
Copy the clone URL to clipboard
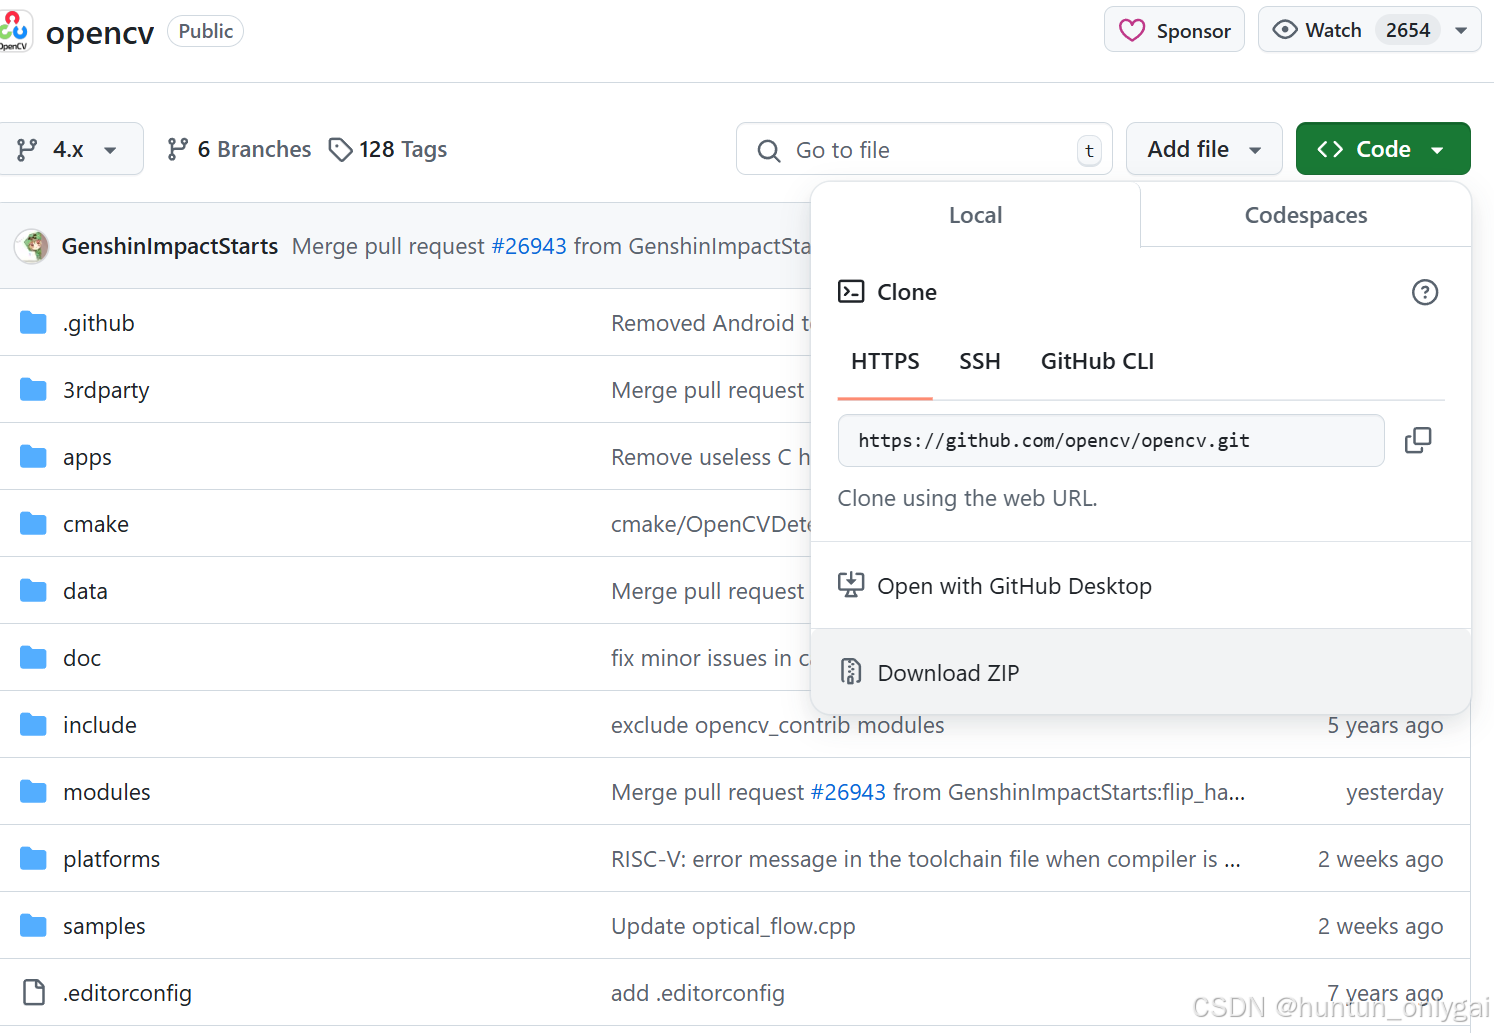(1418, 440)
